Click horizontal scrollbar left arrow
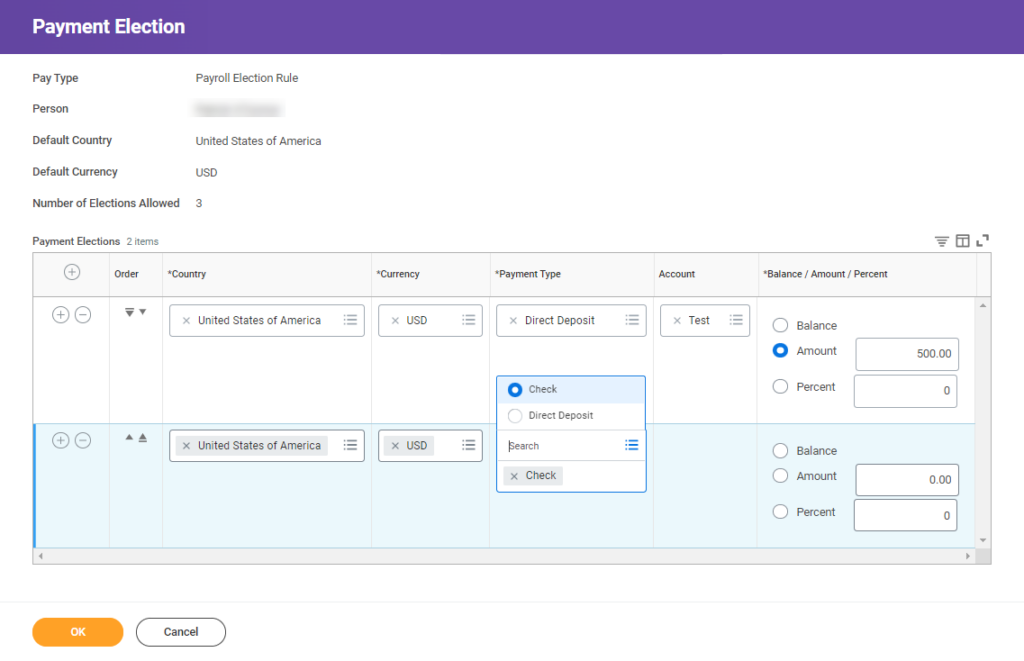The height and width of the screenshot is (661, 1024). pos(40,556)
